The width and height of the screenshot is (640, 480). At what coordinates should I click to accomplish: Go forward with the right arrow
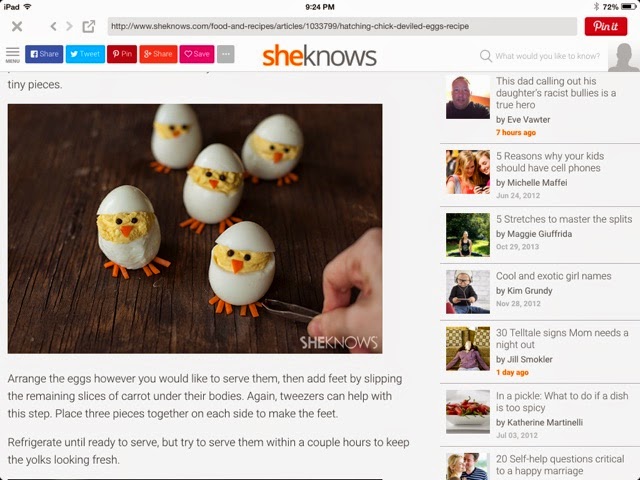69,27
